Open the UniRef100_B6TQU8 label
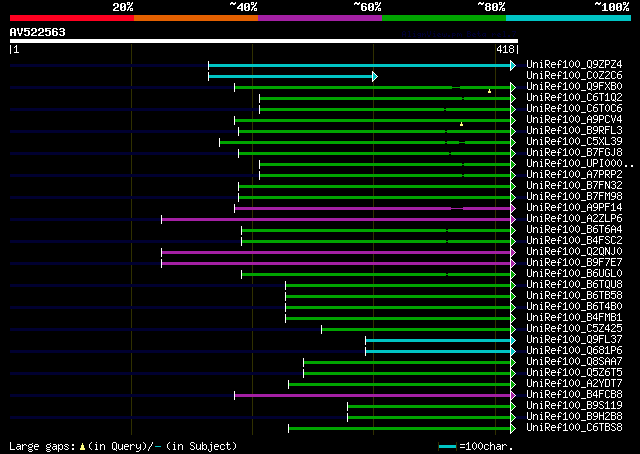 coord(574,285)
